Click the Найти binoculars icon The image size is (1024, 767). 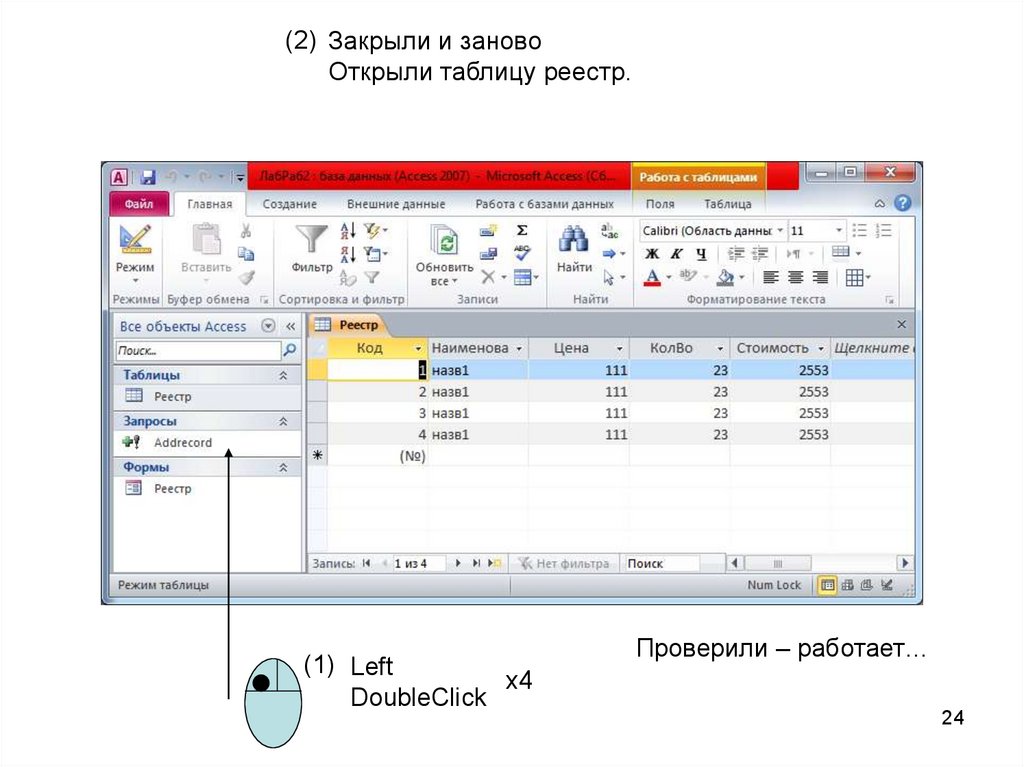(x=573, y=241)
